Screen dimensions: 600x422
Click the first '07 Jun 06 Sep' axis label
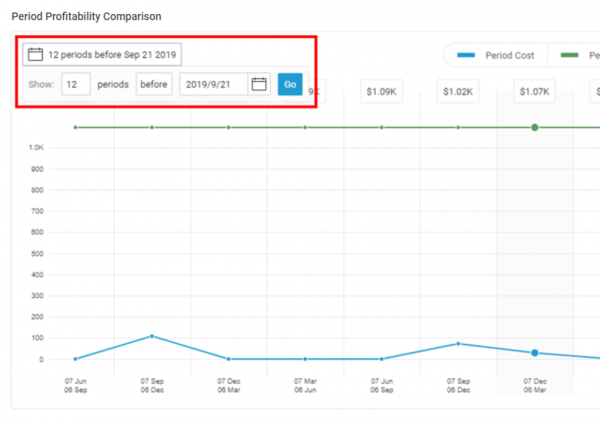click(x=75, y=385)
